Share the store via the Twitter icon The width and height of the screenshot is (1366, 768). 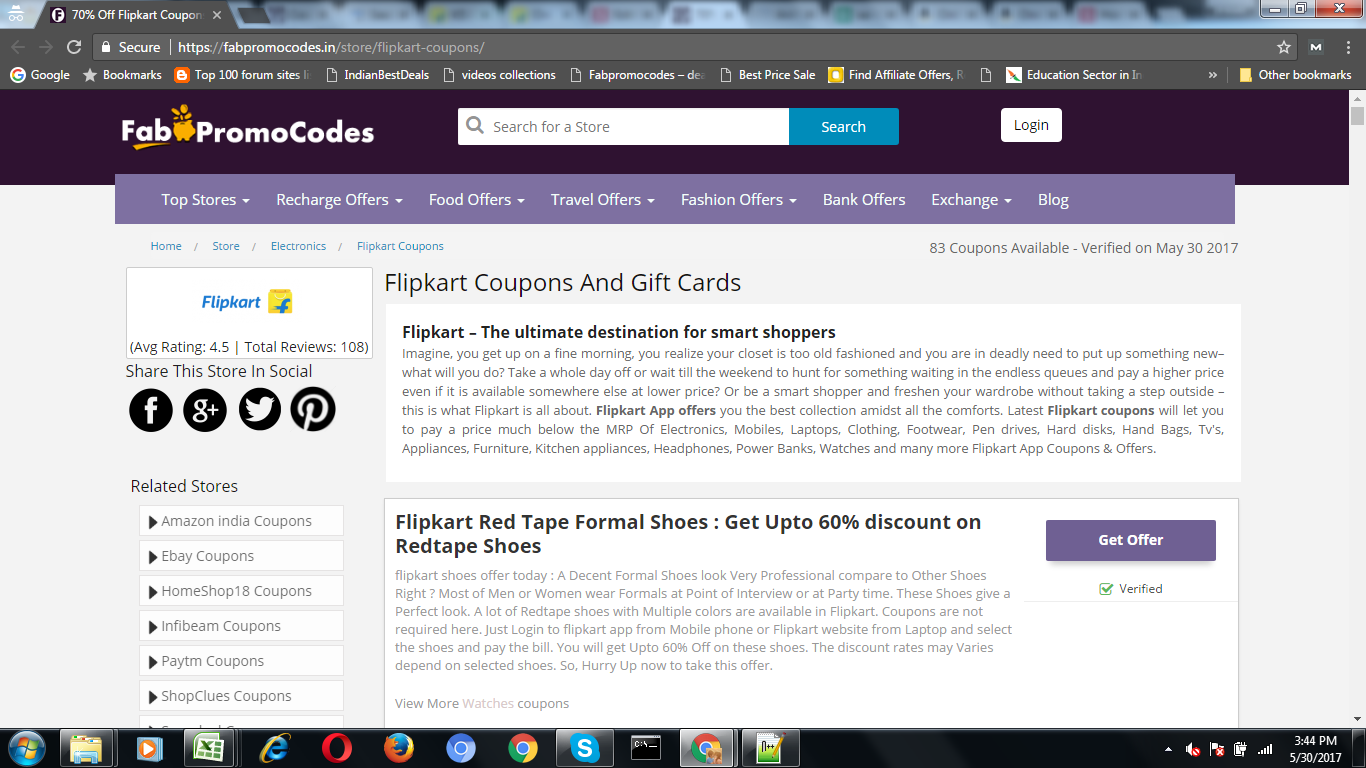pyautogui.click(x=259, y=409)
